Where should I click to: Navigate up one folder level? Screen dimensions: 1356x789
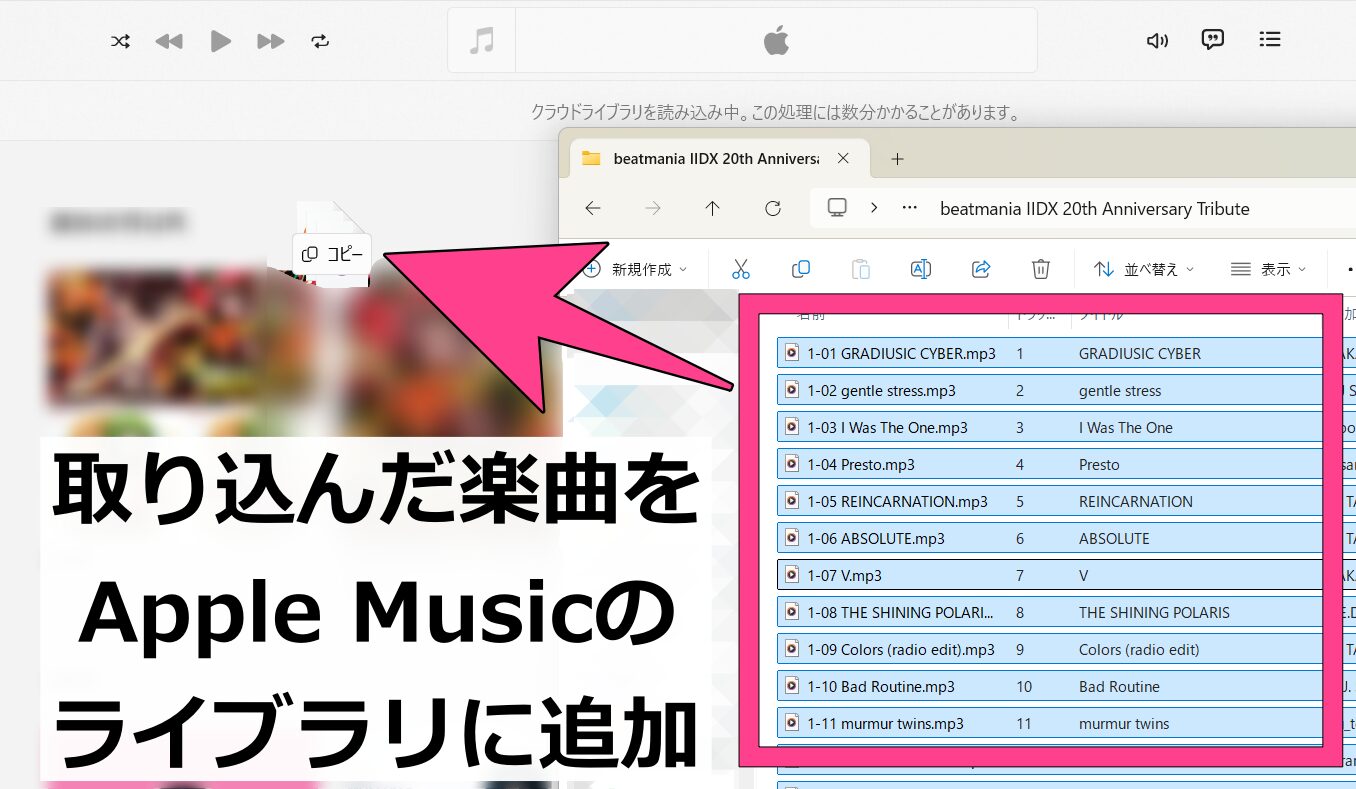(712, 208)
